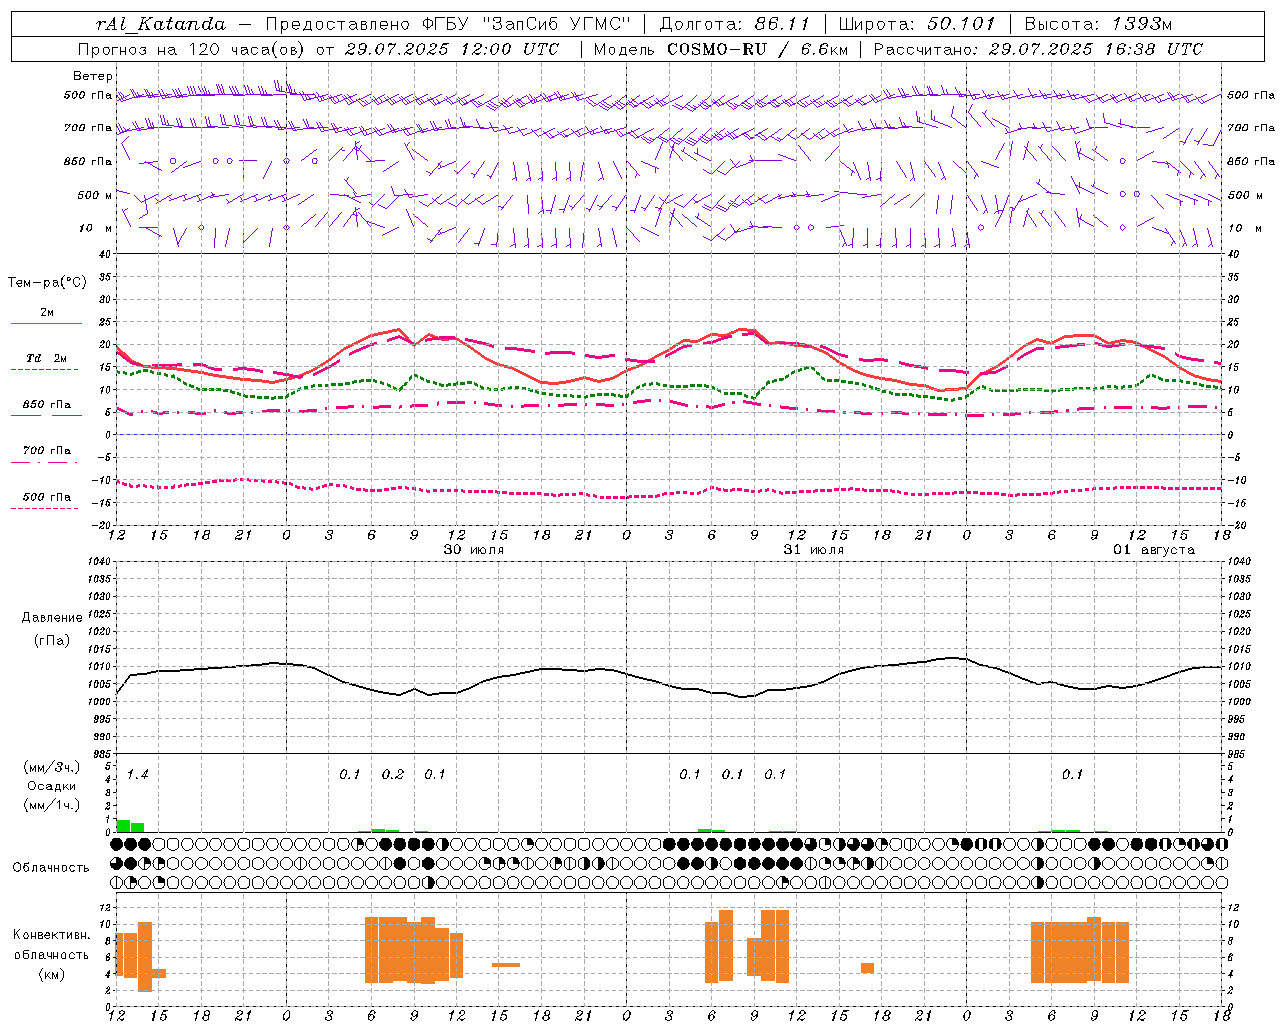1280x1024 pixels.
Task: Click the (км) unit under convective cloudiness
Action: pos(52,974)
